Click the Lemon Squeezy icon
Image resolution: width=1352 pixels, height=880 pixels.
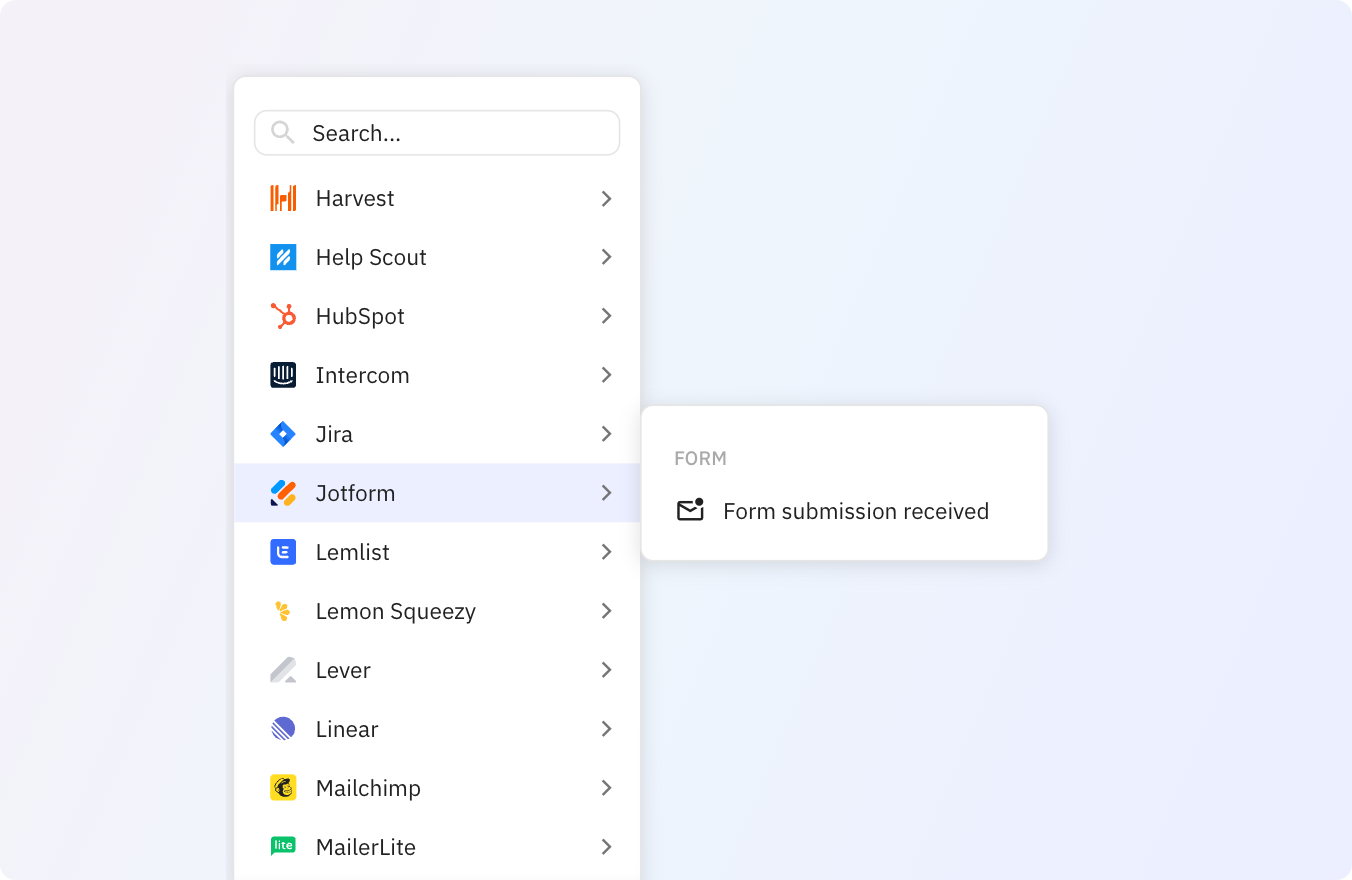click(x=283, y=611)
